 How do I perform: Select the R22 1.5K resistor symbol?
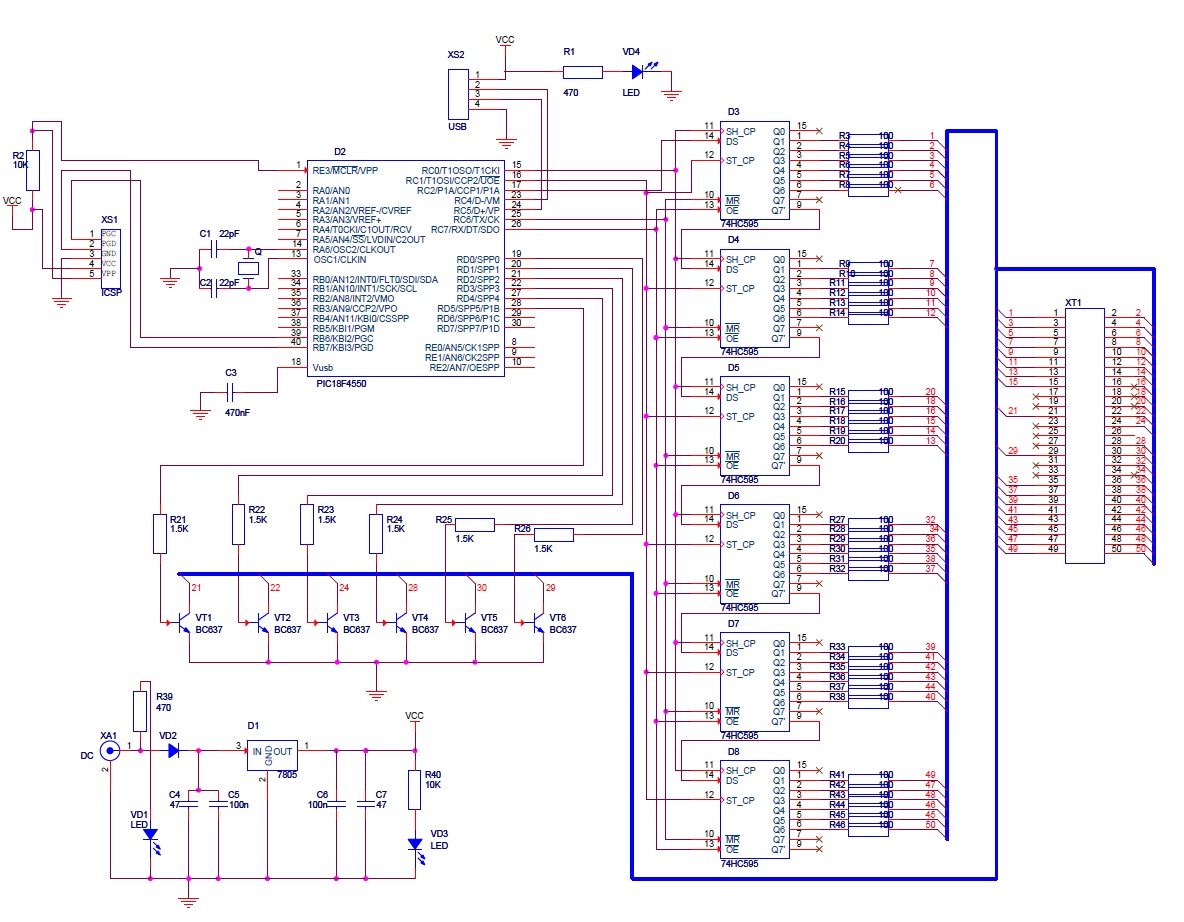[x=239, y=524]
